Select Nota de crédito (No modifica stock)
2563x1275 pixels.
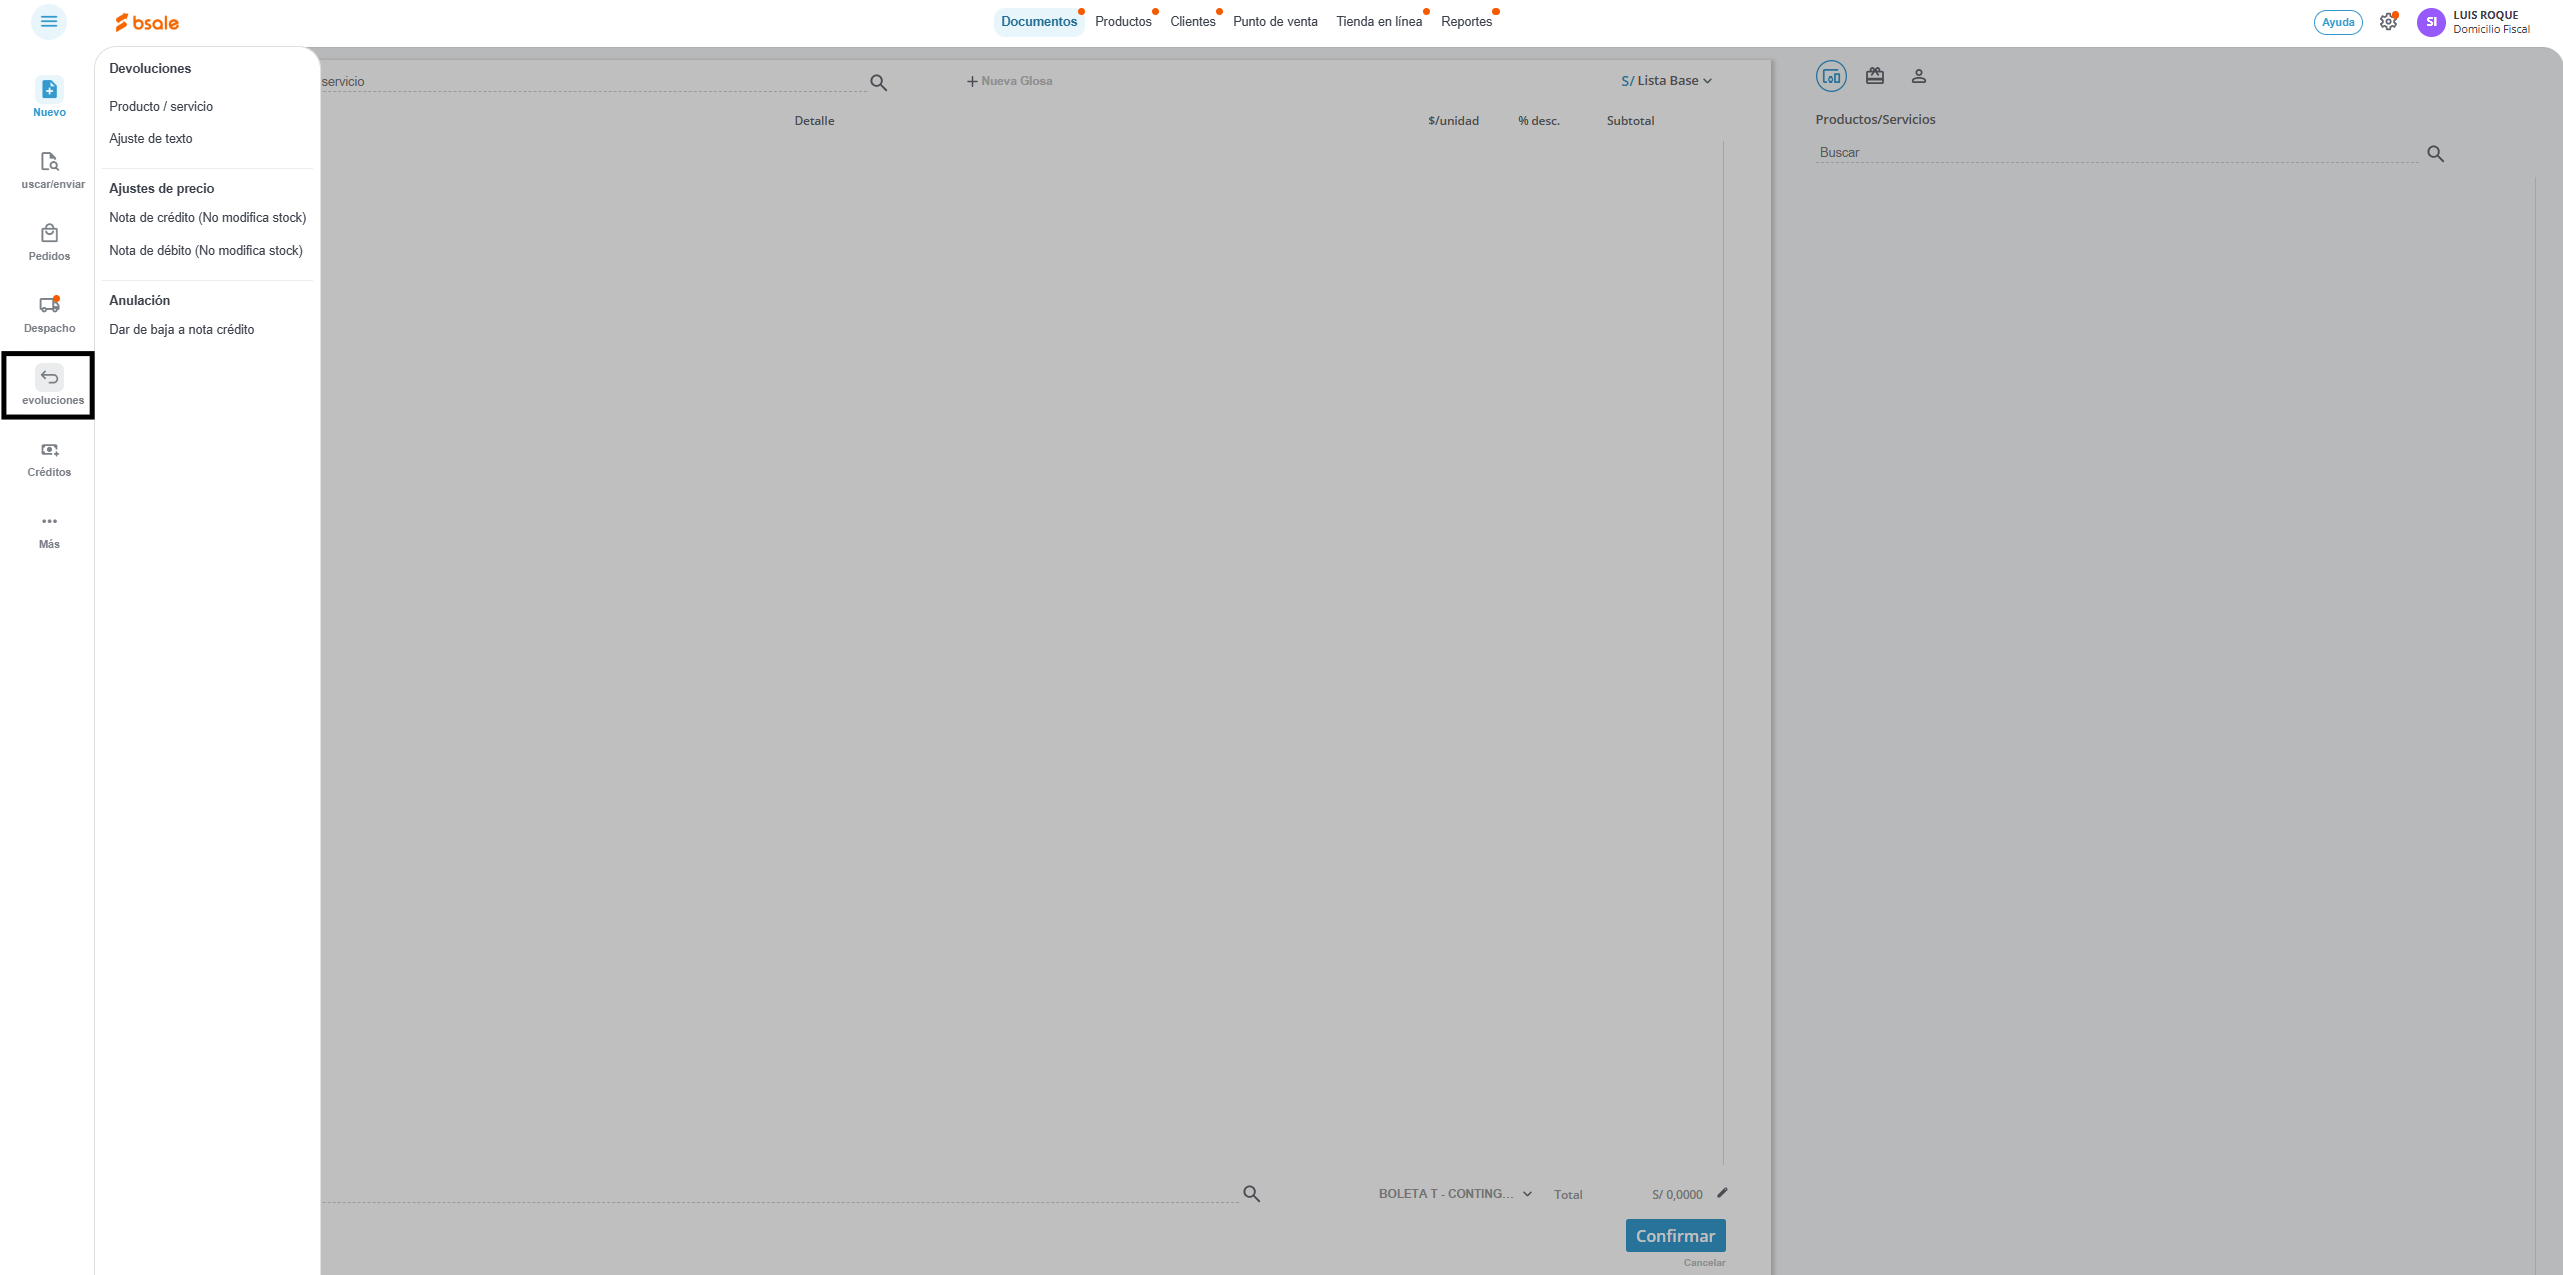pos(207,217)
